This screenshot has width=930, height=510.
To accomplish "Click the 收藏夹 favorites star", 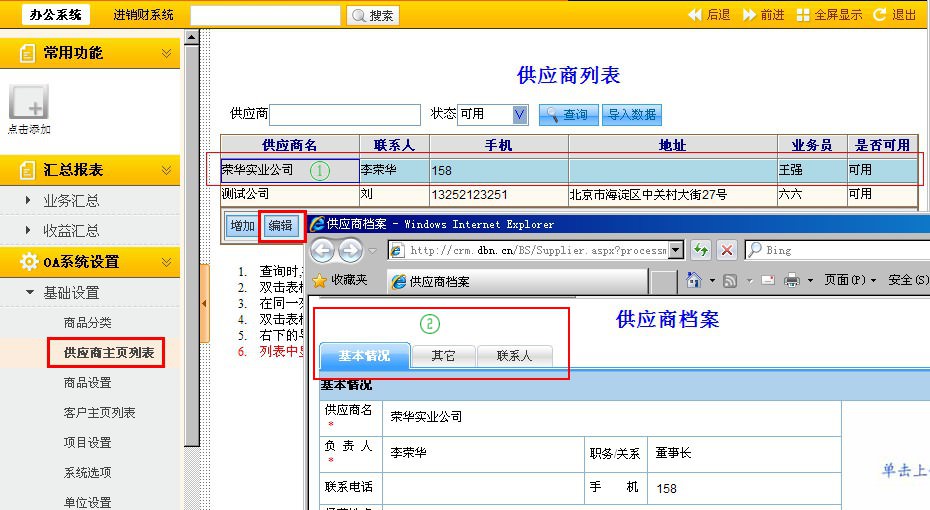I will (x=321, y=280).
